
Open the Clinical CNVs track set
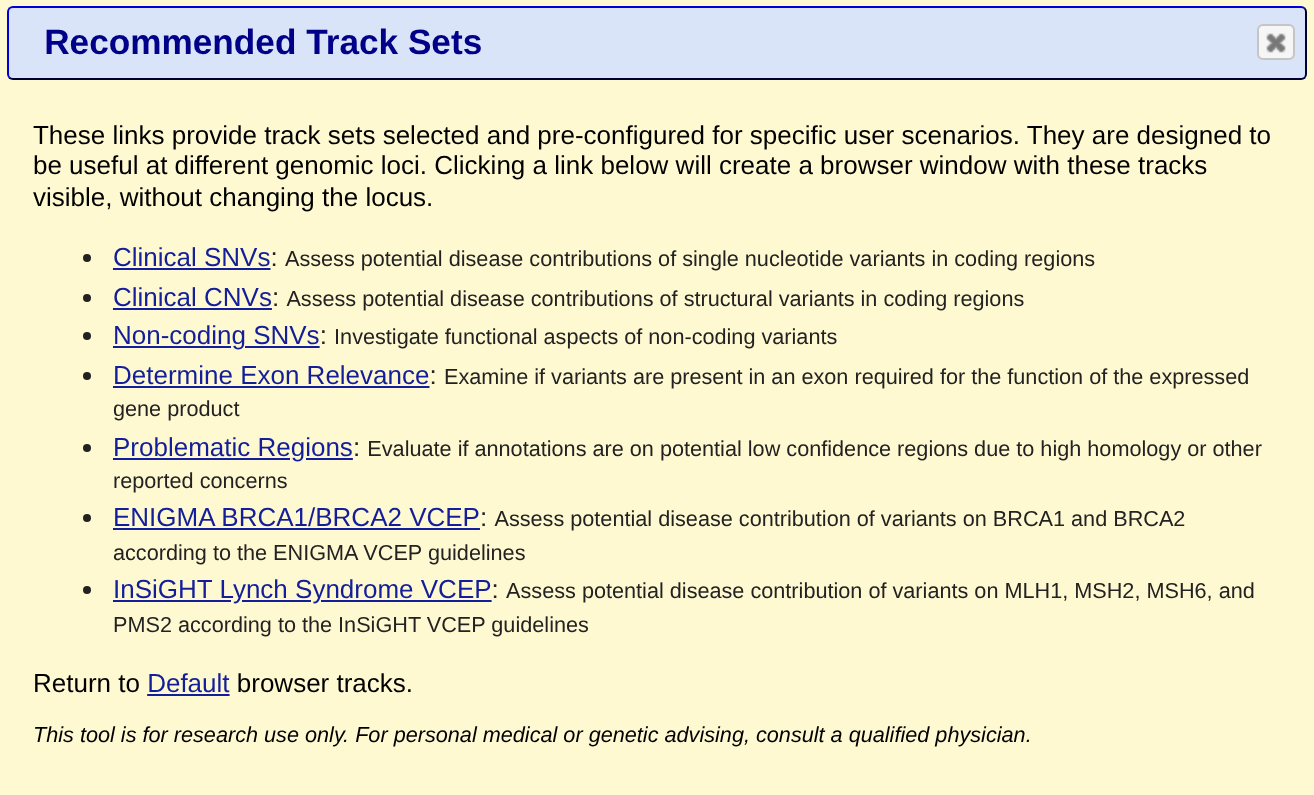[x=192, y=298]
